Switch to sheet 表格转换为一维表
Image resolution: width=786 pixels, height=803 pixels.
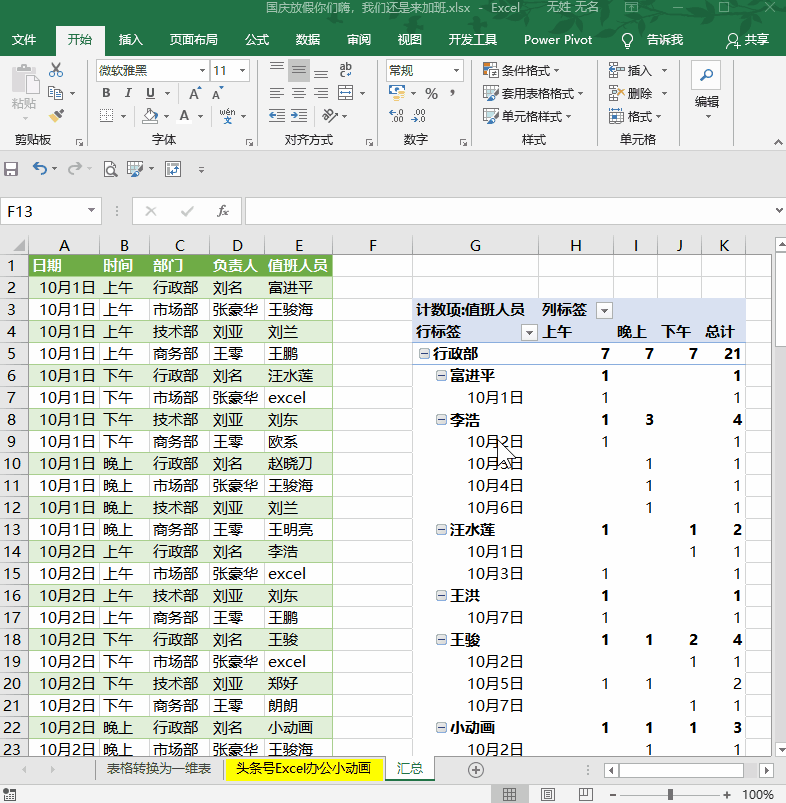[159, 769]
